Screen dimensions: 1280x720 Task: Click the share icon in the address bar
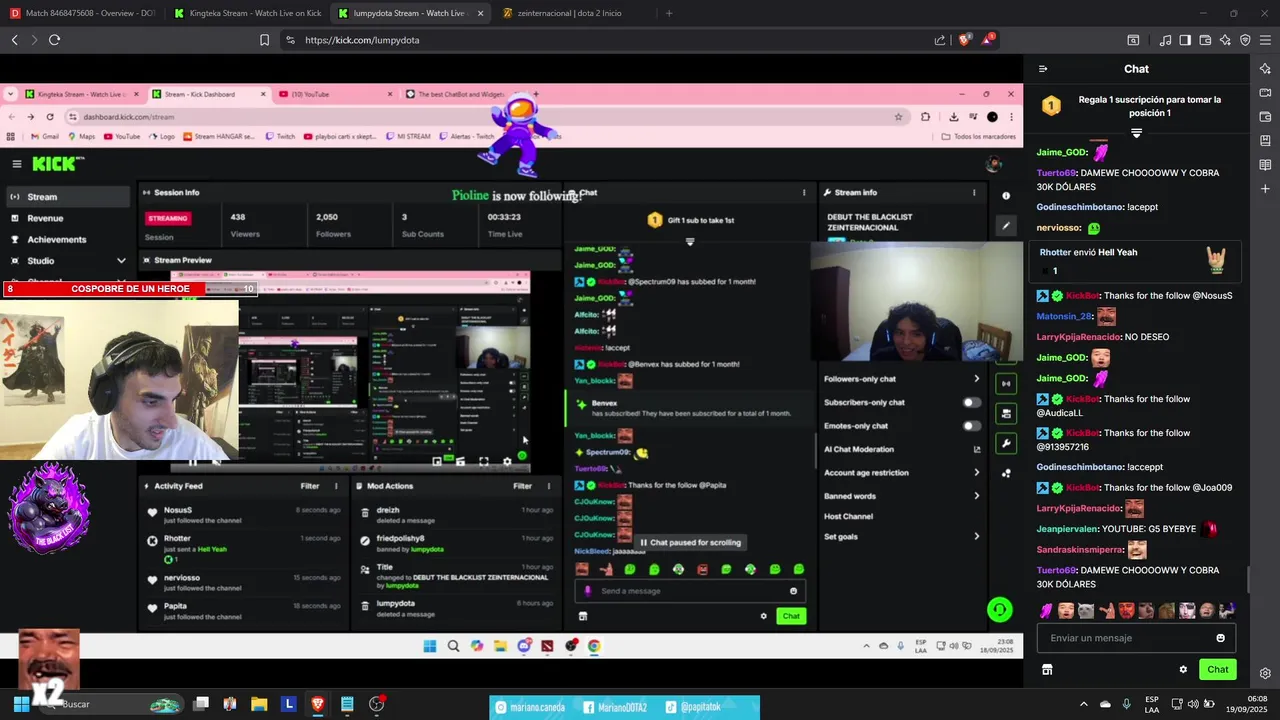pyautogui.click(x=940, y=40)
